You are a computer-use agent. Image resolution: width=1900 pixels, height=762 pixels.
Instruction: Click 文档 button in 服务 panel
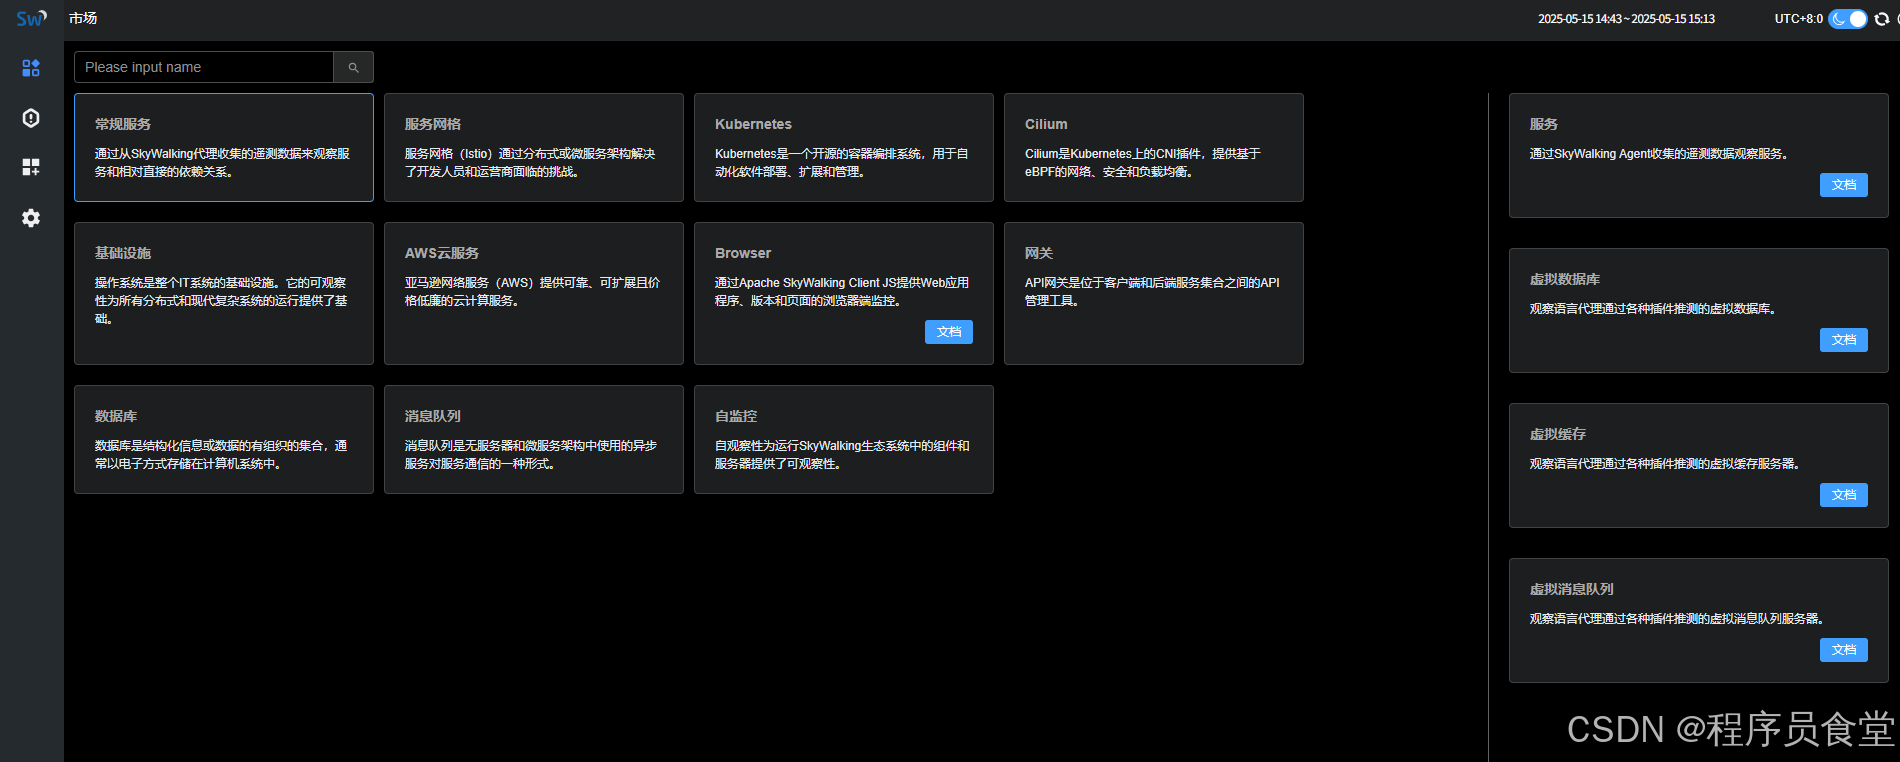click(x=1844, y=185)
